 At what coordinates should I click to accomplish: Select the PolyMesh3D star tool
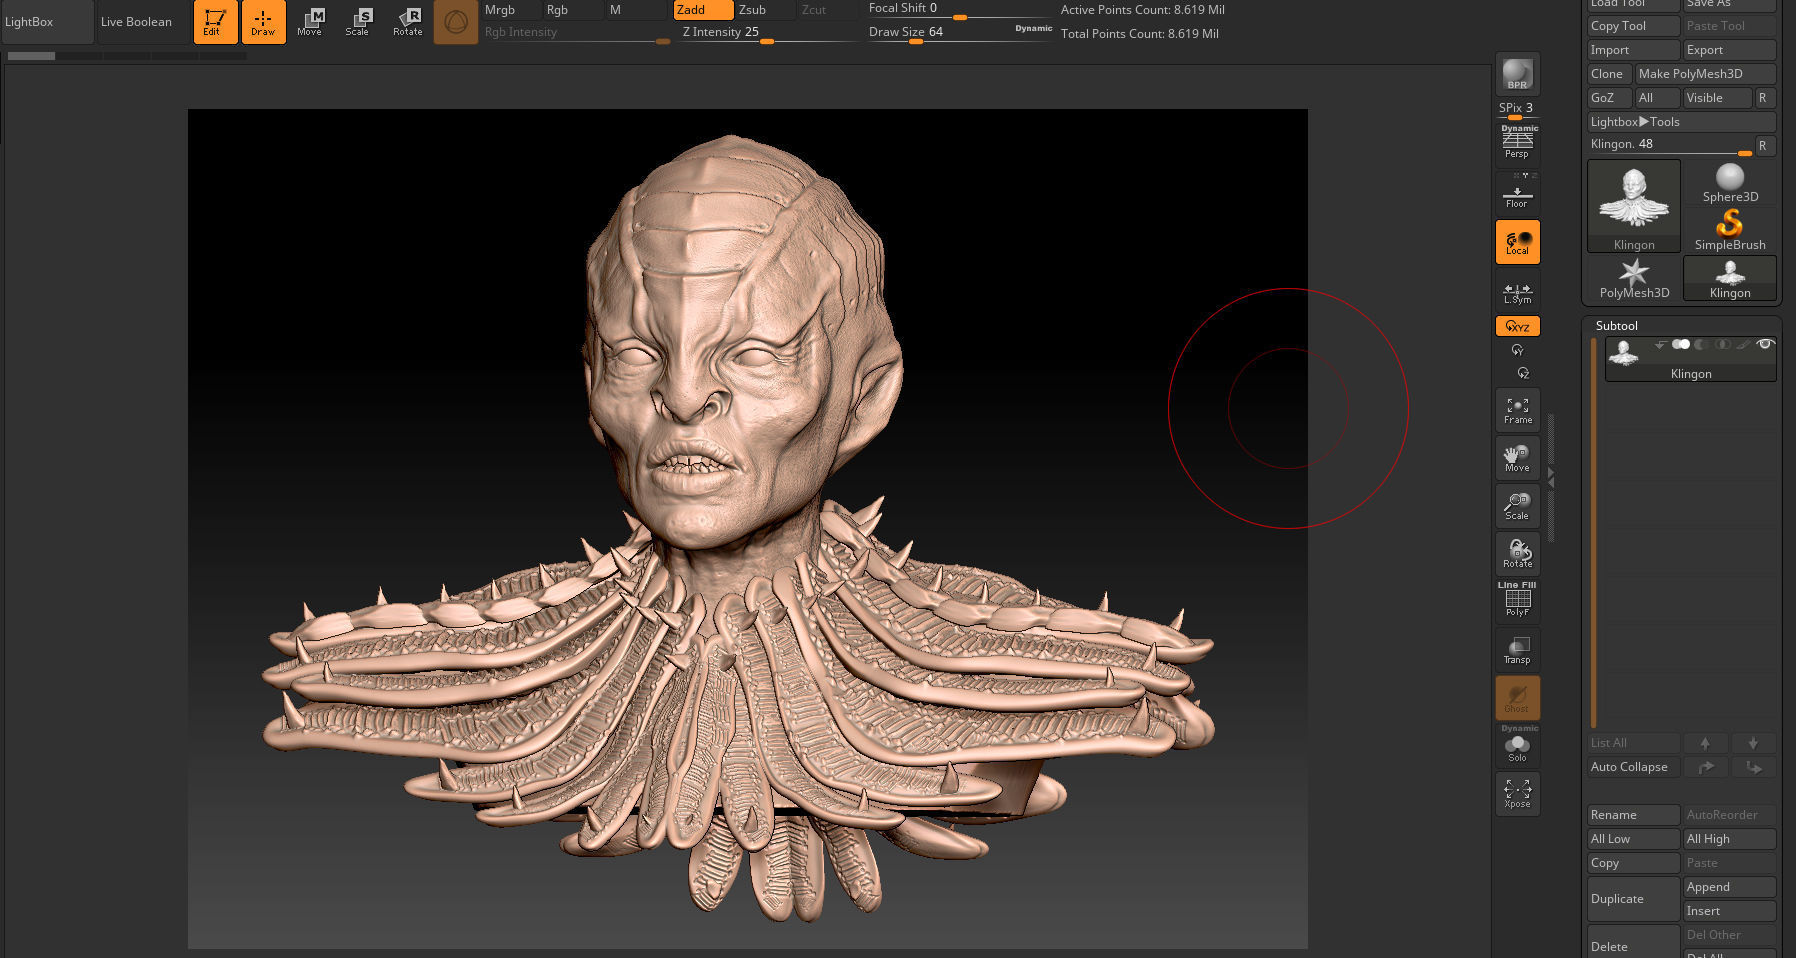[1634, 279]
